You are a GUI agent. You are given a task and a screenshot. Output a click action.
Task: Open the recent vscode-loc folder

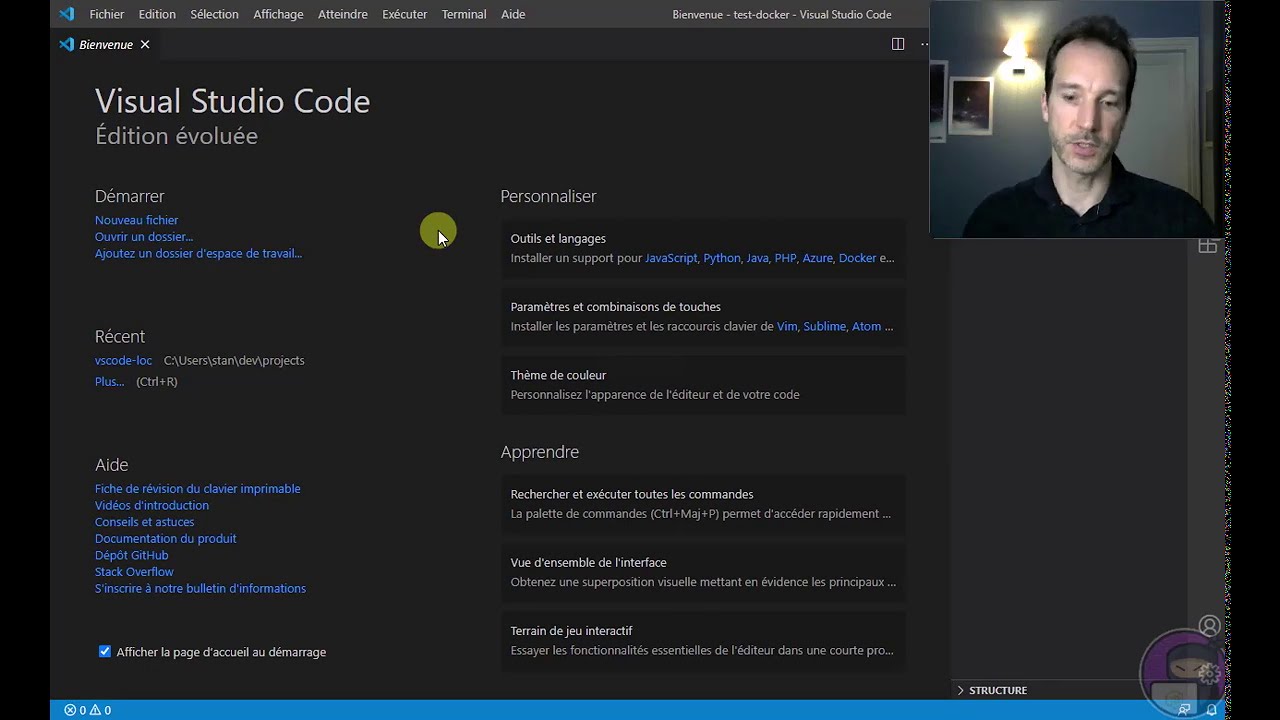[124, 360]
